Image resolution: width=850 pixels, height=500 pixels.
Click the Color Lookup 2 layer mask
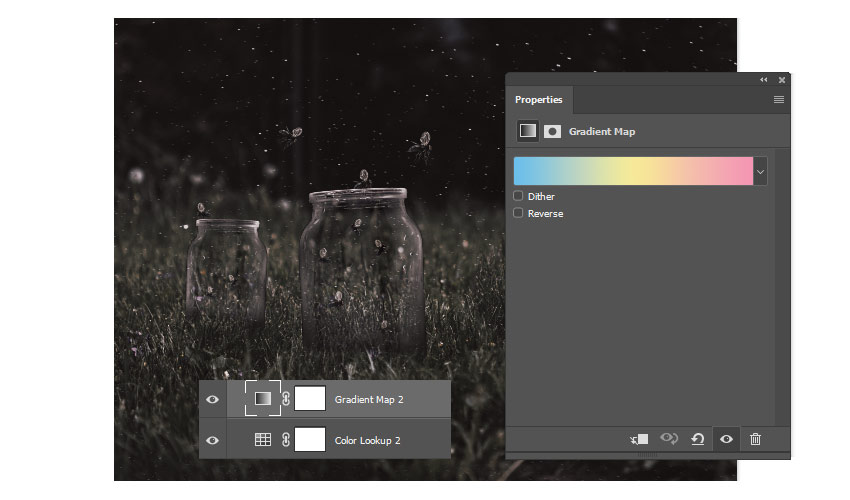pos(310,439)
